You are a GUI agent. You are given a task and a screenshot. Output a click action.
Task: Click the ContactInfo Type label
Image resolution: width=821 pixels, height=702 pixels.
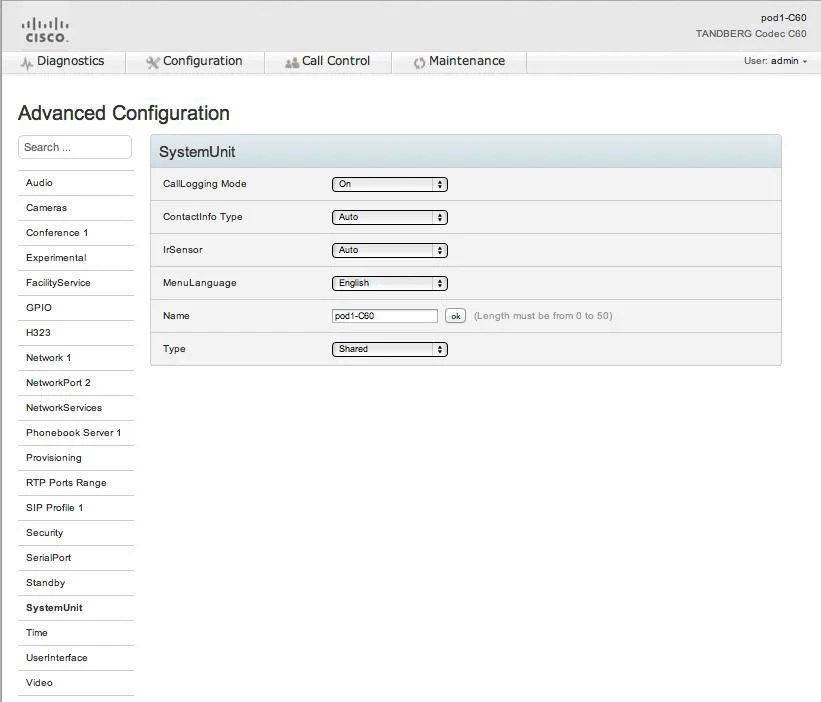point(203,217)
